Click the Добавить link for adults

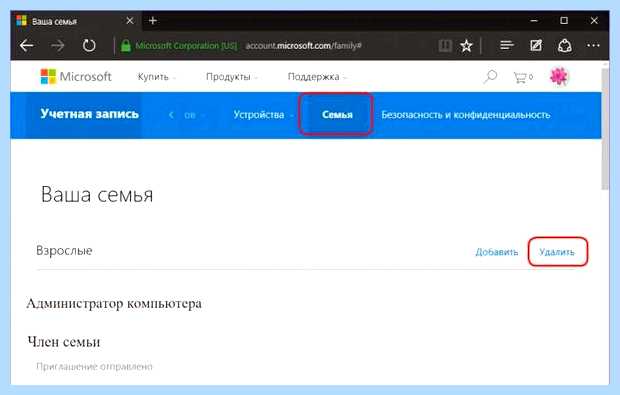click(497, 252)
